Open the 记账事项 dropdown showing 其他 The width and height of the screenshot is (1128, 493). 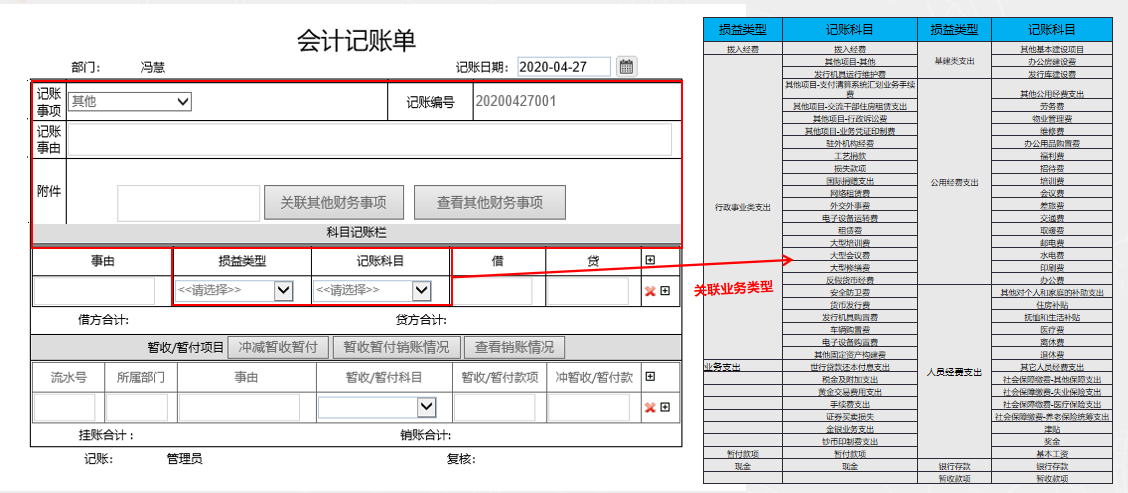pos(129,101)
